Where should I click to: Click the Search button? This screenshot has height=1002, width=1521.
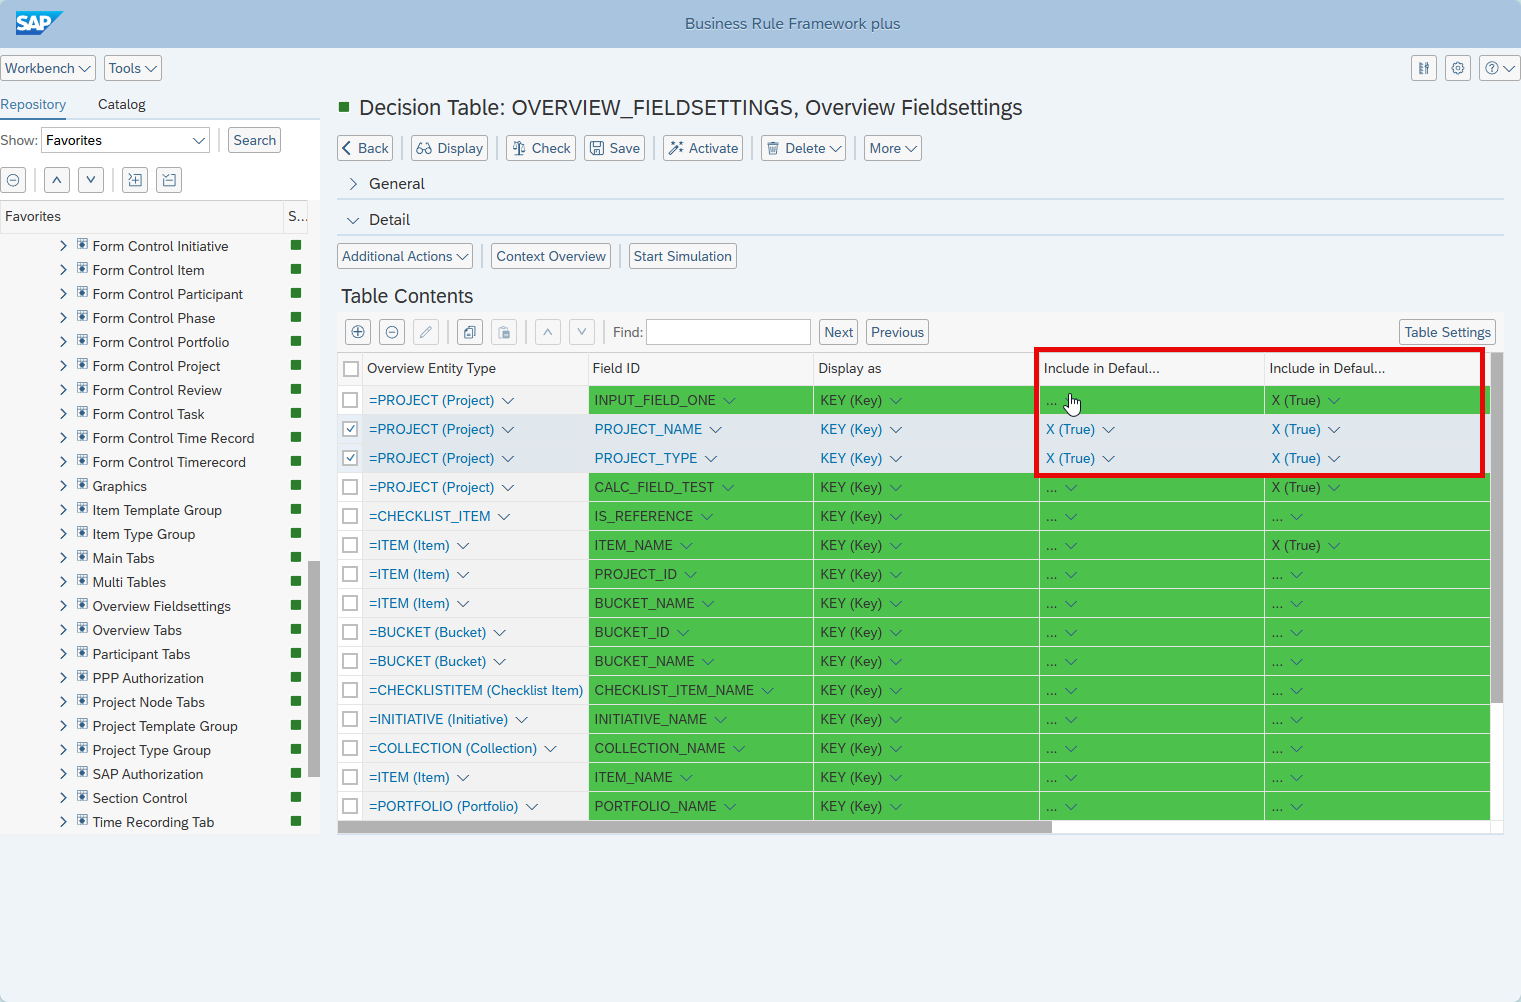pyautogui.click(x=255, y=140)
